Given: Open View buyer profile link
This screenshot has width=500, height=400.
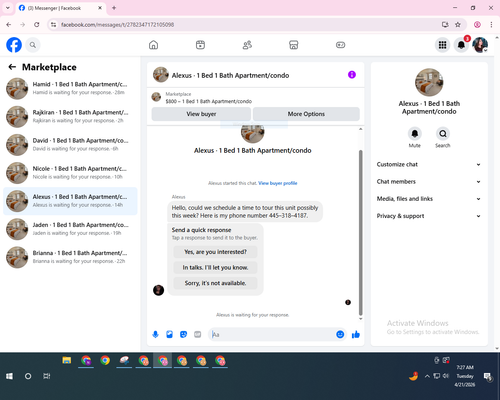Looking at the screenshot, I should pyautogui.click(x=278, y=183).
